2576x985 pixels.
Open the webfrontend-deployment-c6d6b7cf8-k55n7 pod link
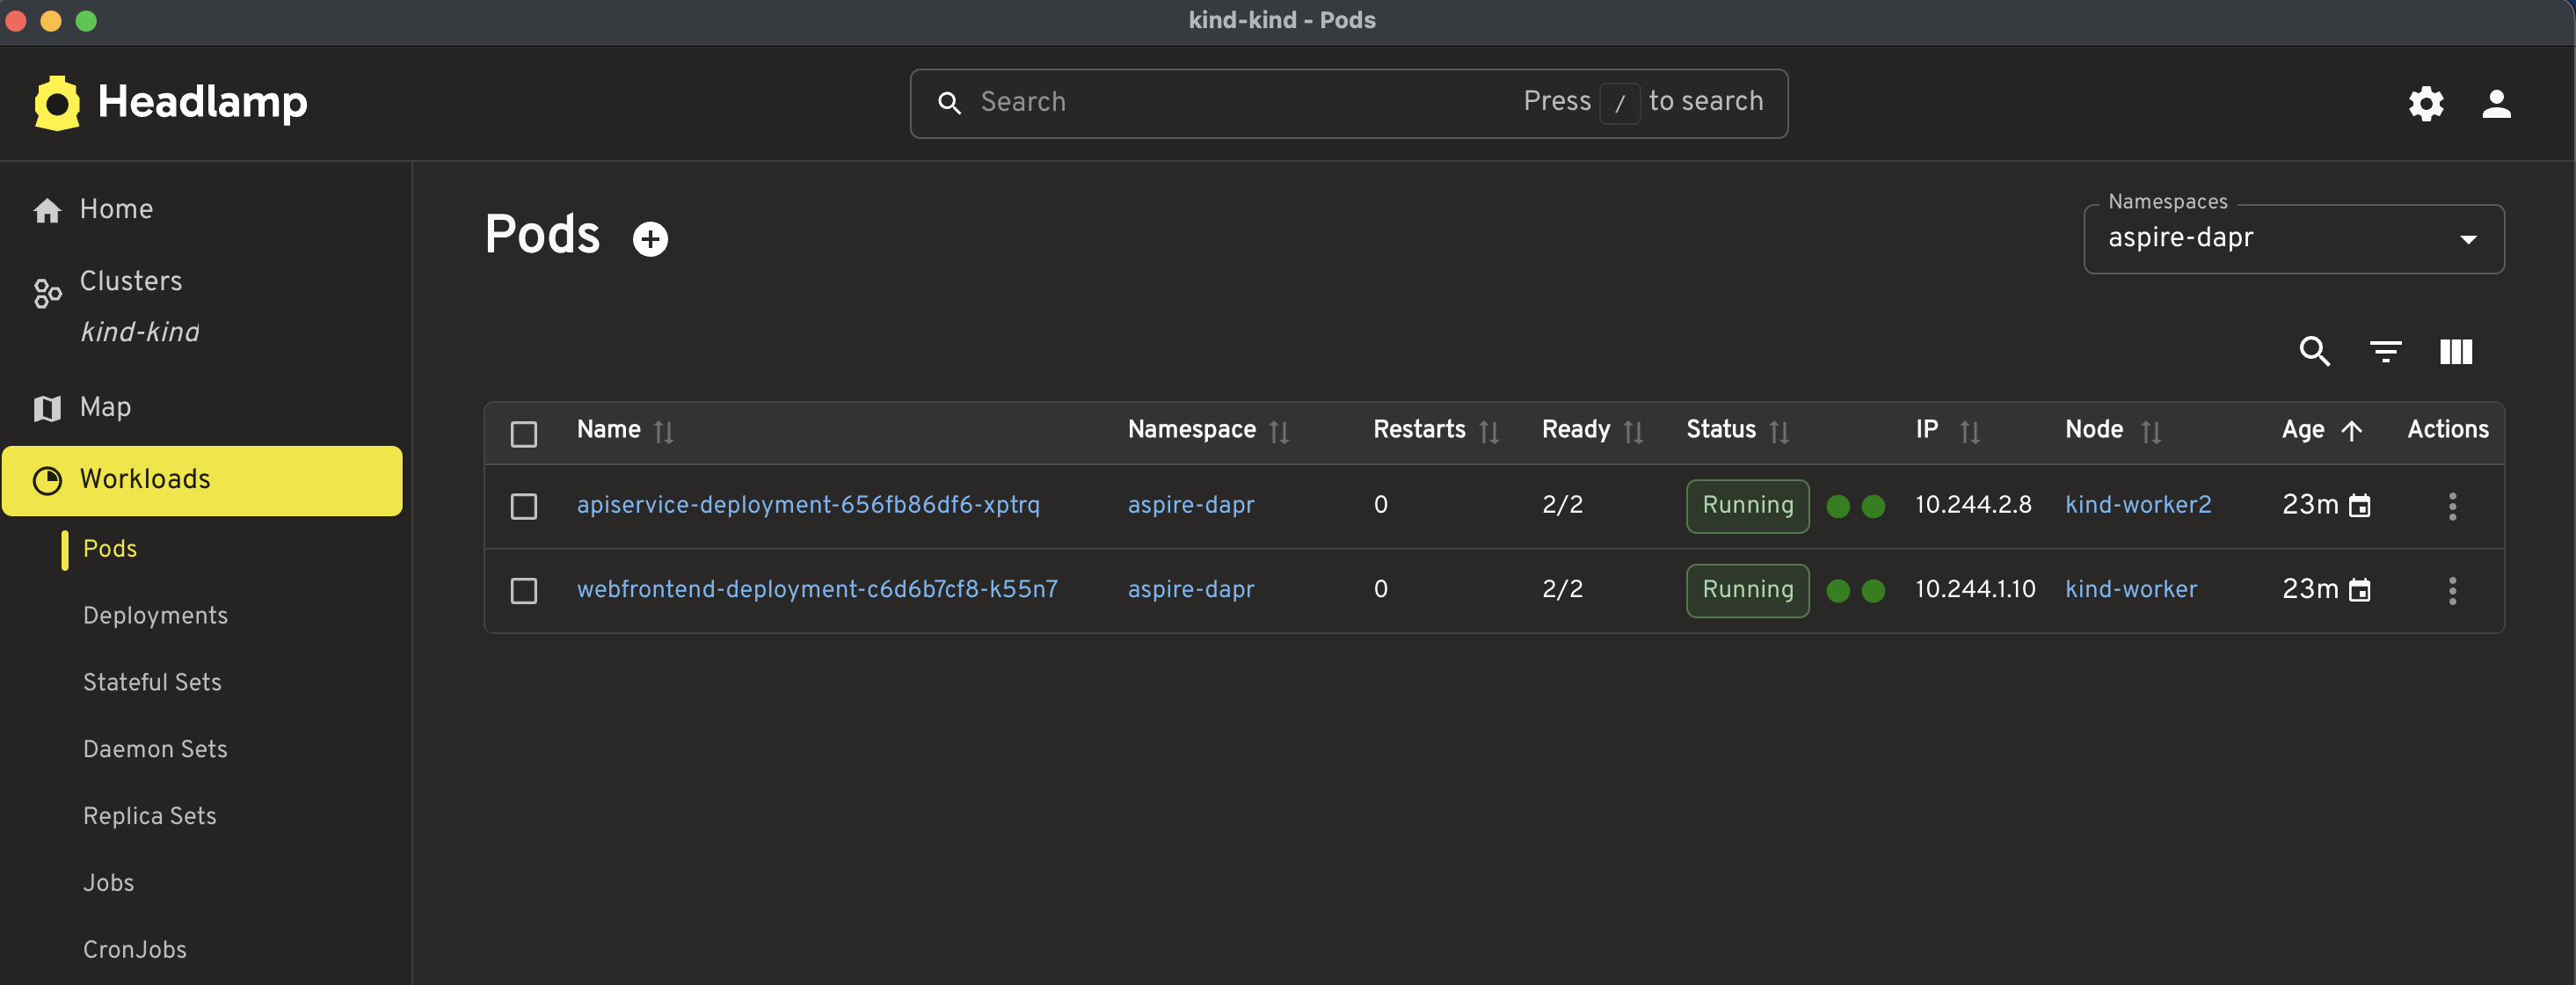click(816, 589)
